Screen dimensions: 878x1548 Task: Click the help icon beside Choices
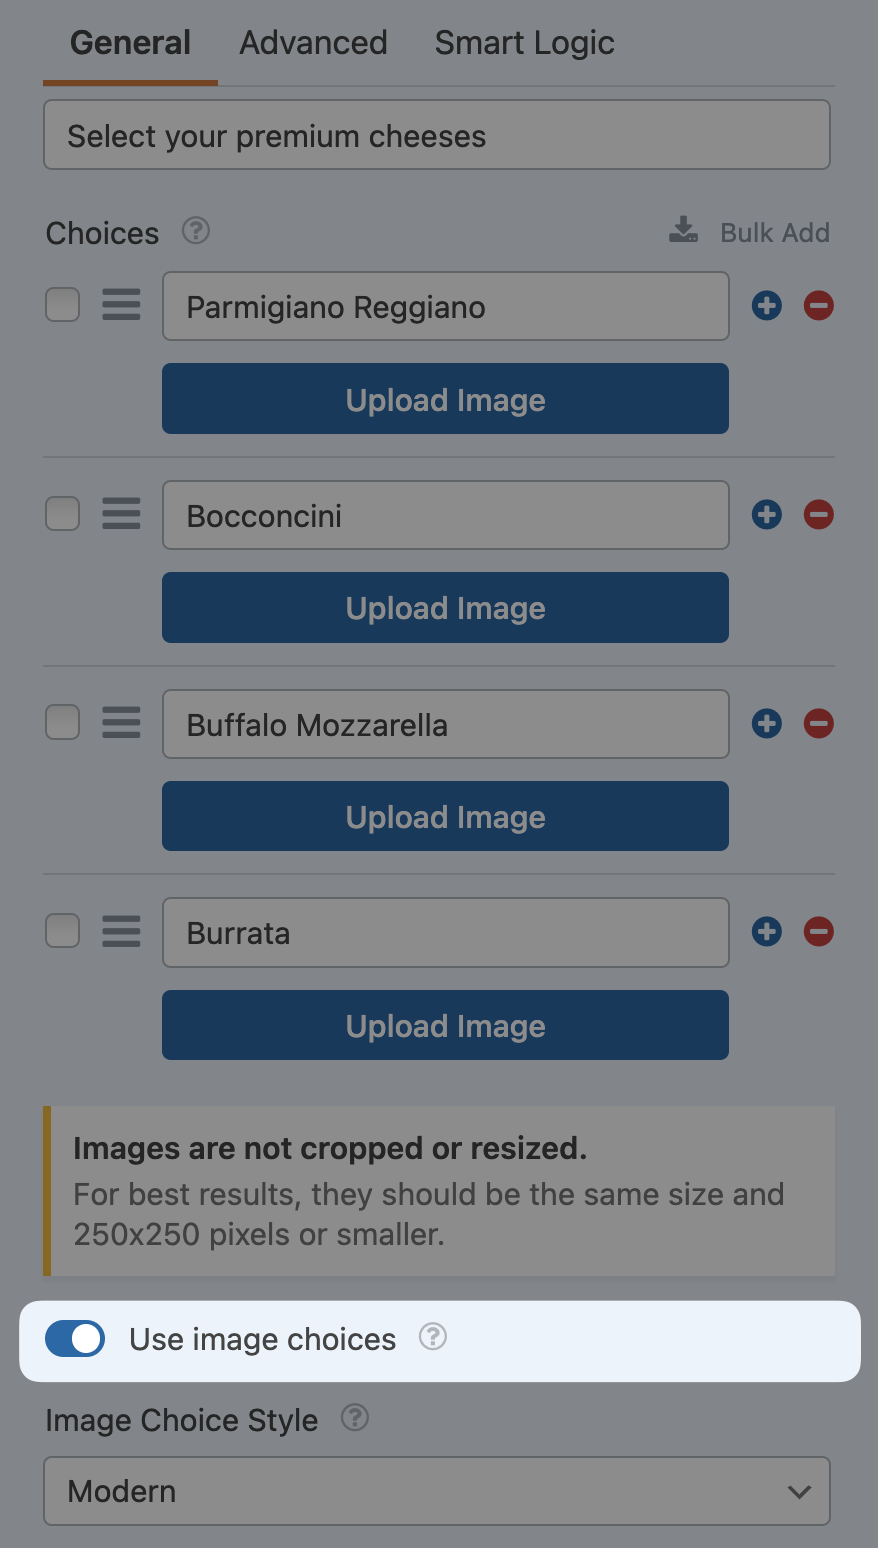(196, 231)
